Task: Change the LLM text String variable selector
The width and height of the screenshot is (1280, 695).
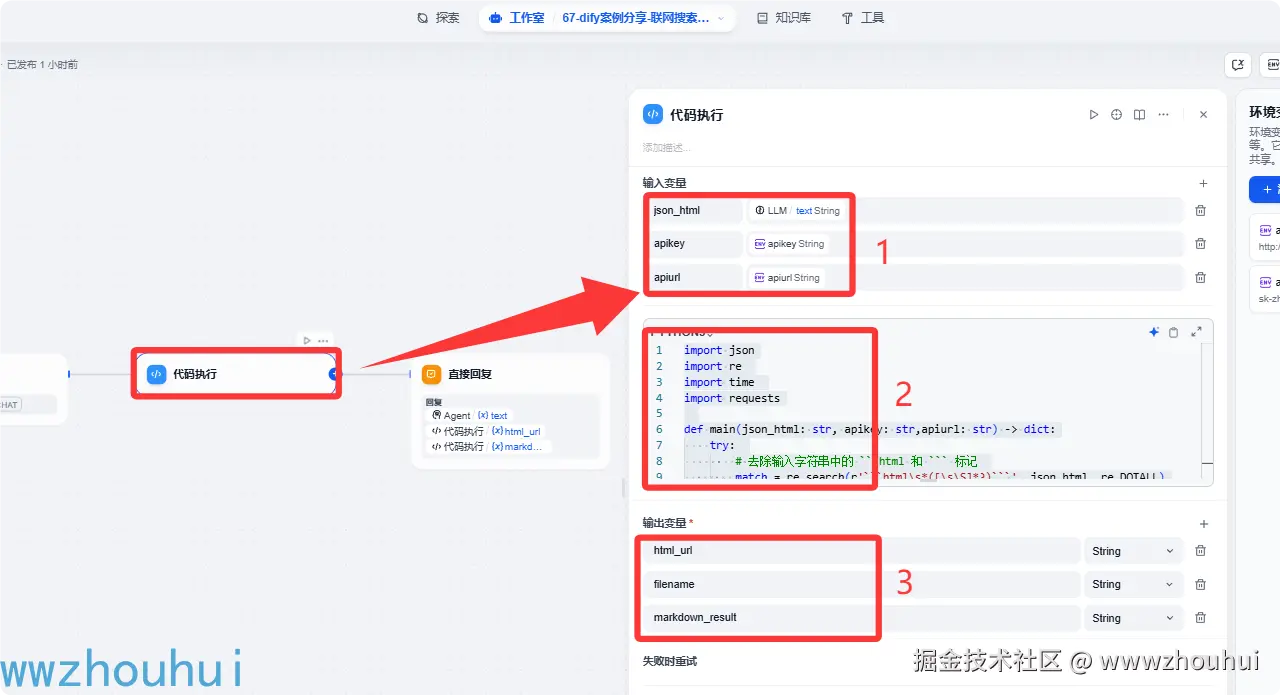Action: [x=966, y=210]
